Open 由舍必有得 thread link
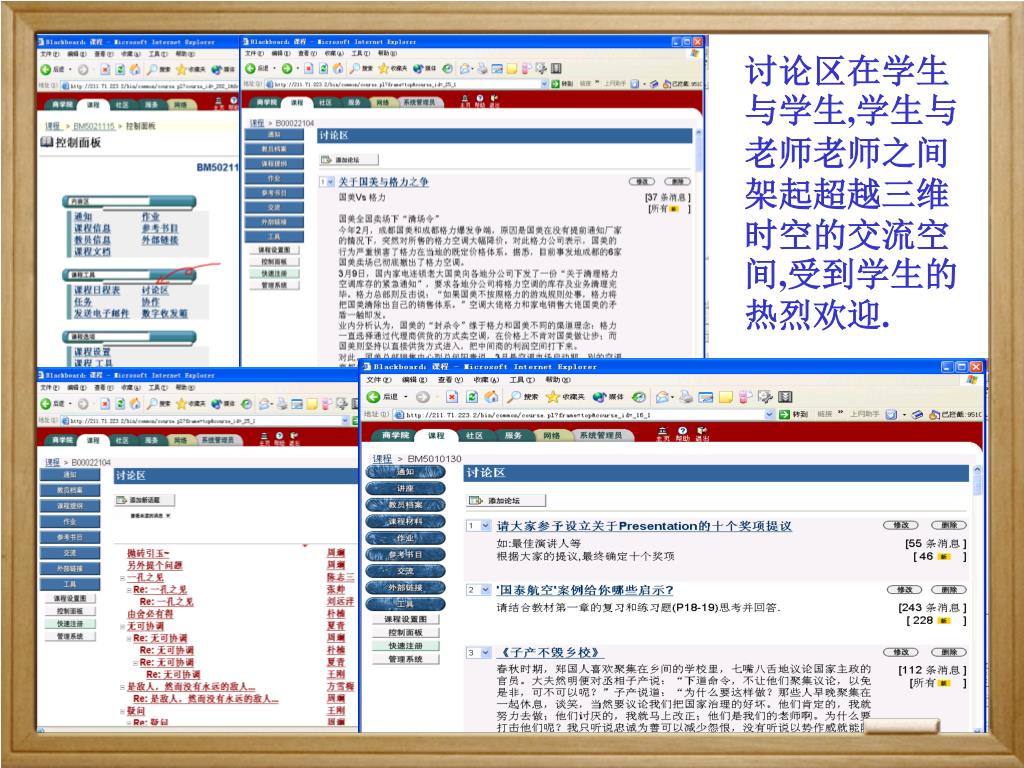The height and width of the screenshot is (768, 1024). [150, 614]
